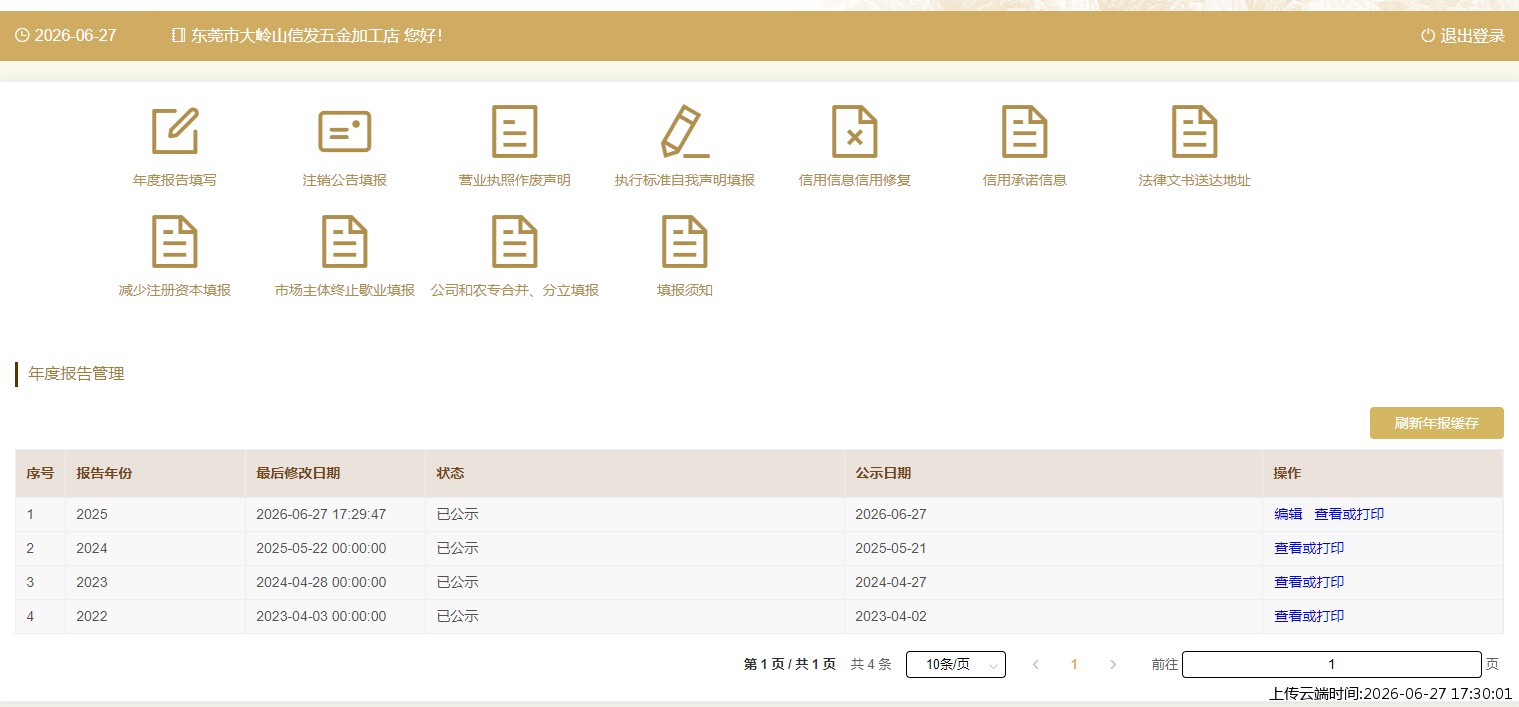This screenshot has height=707, width=1519.
Task: Click 已公示 status in the 2022 row
Action: 457,616
